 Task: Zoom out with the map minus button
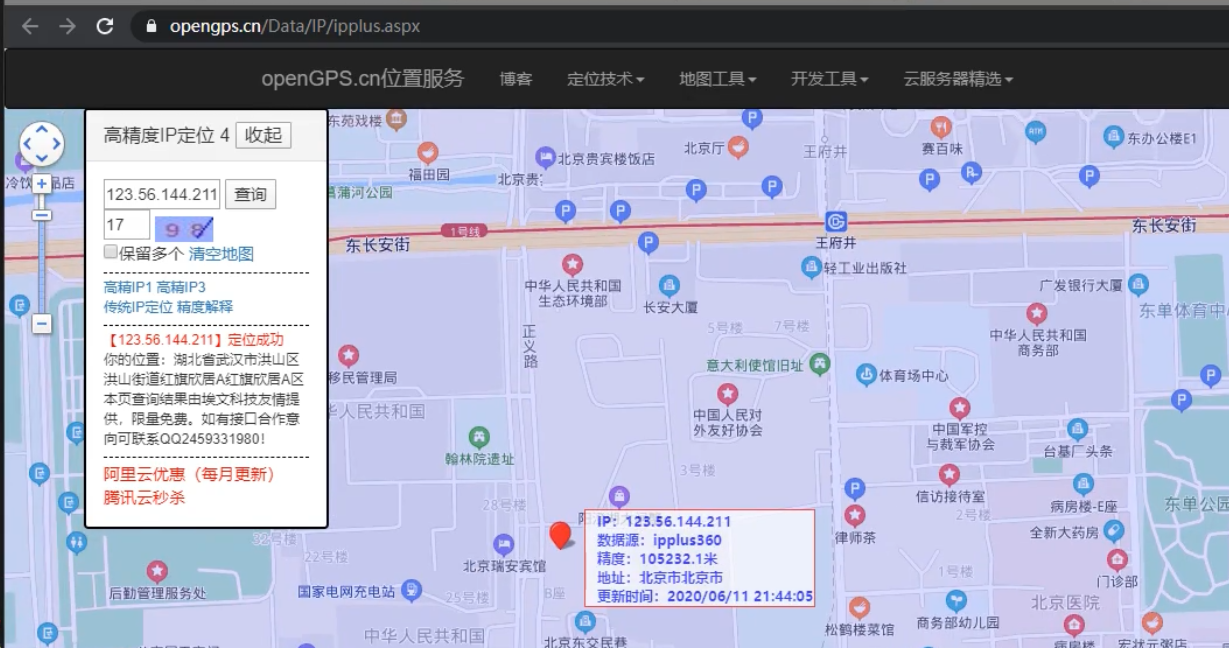(41, 324)
